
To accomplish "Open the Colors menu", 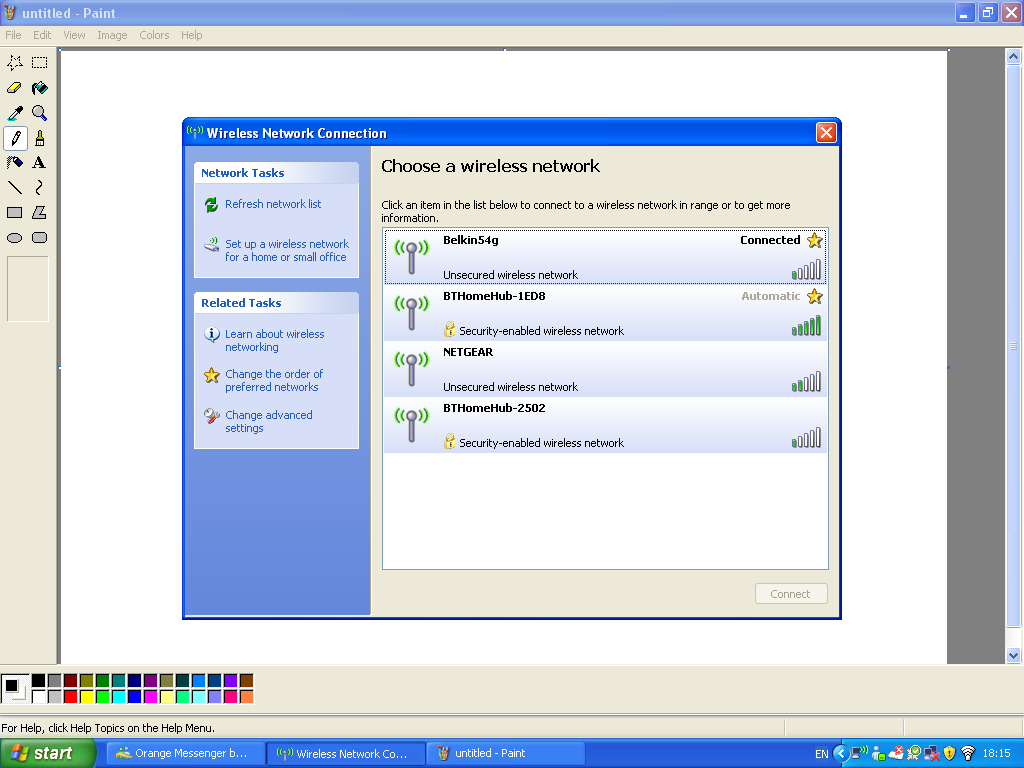I will click(154, 35).
